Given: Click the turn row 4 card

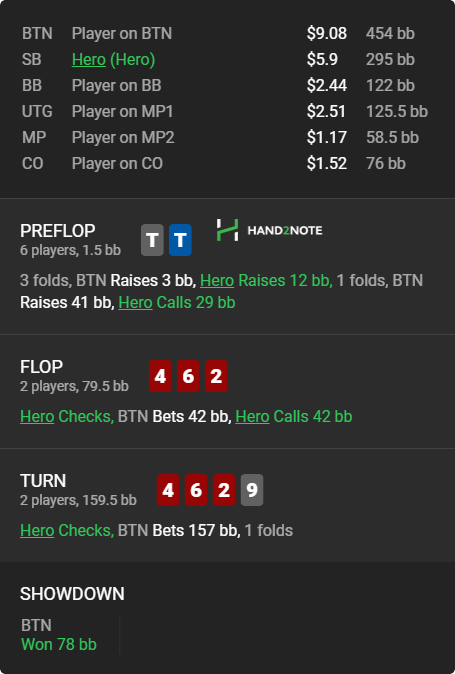Looking at the screenshot, I should [168, 490].
